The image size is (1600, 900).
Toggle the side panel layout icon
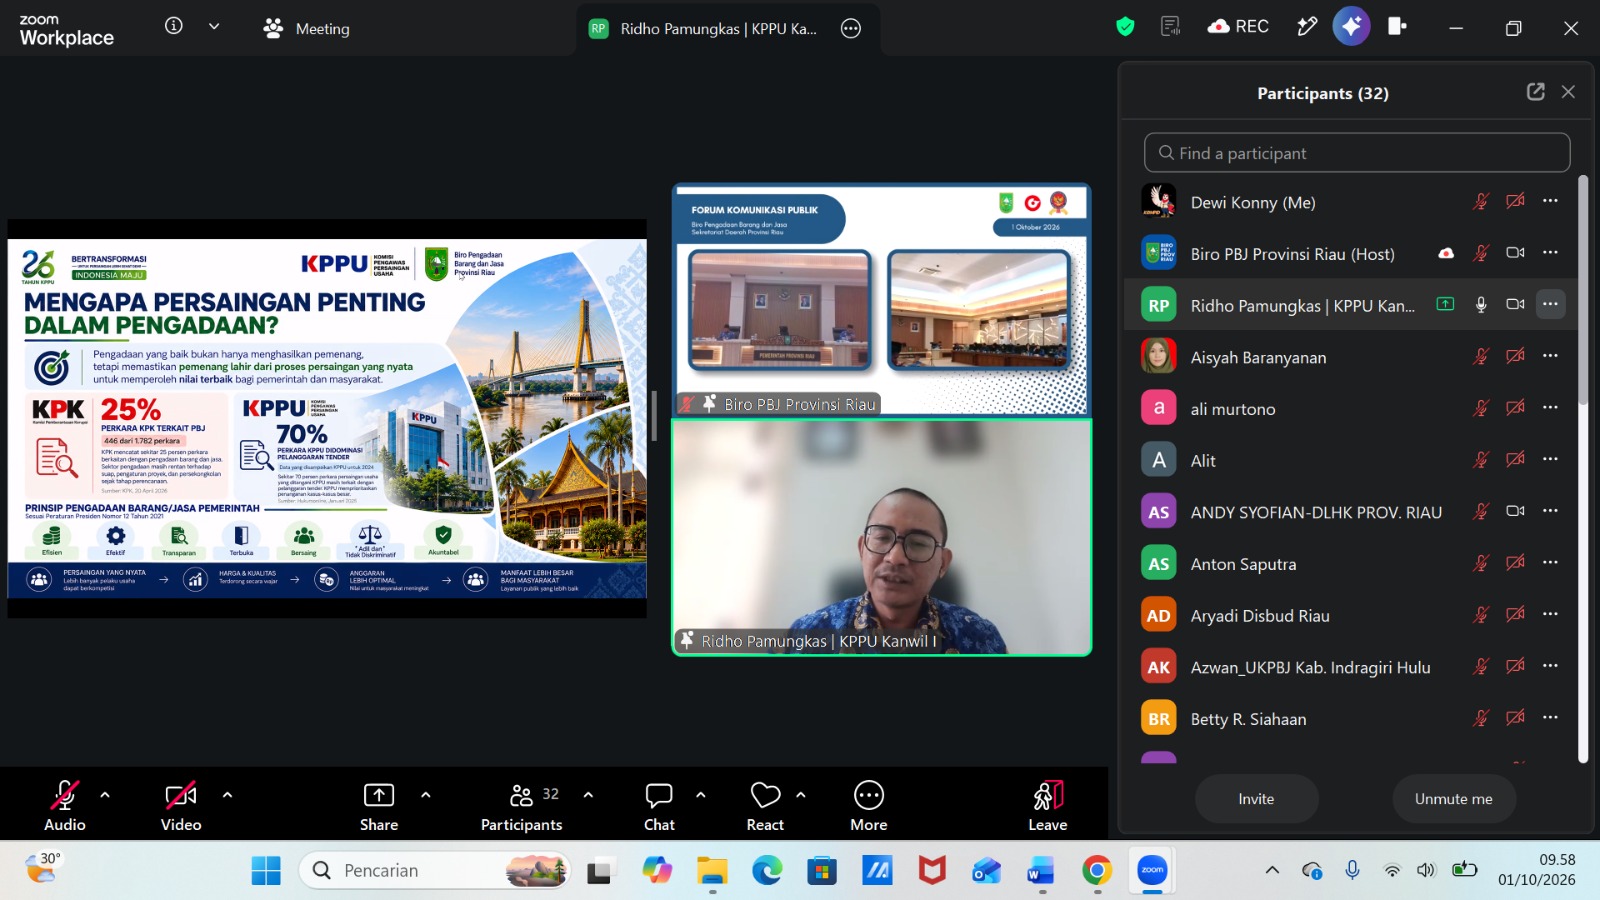(1397, 27)
